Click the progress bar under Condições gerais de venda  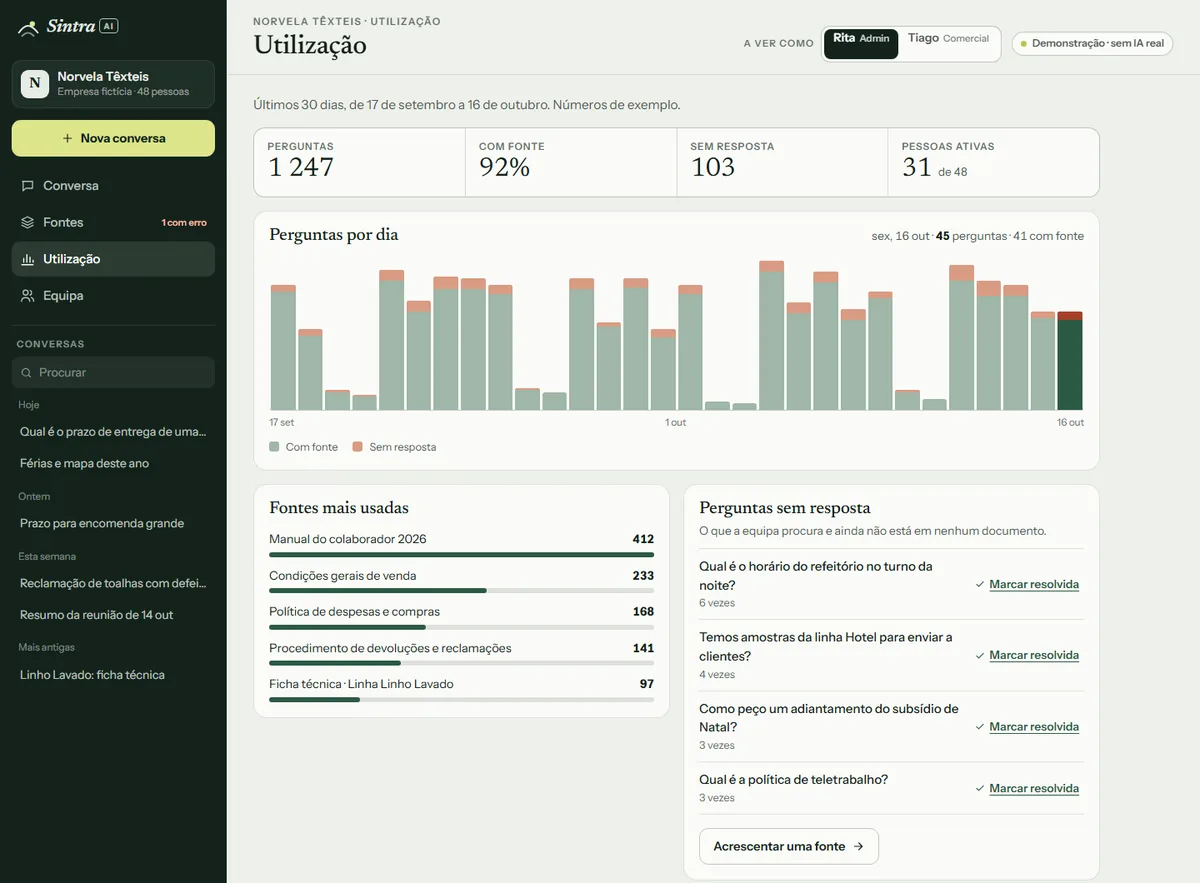point(461,590)
